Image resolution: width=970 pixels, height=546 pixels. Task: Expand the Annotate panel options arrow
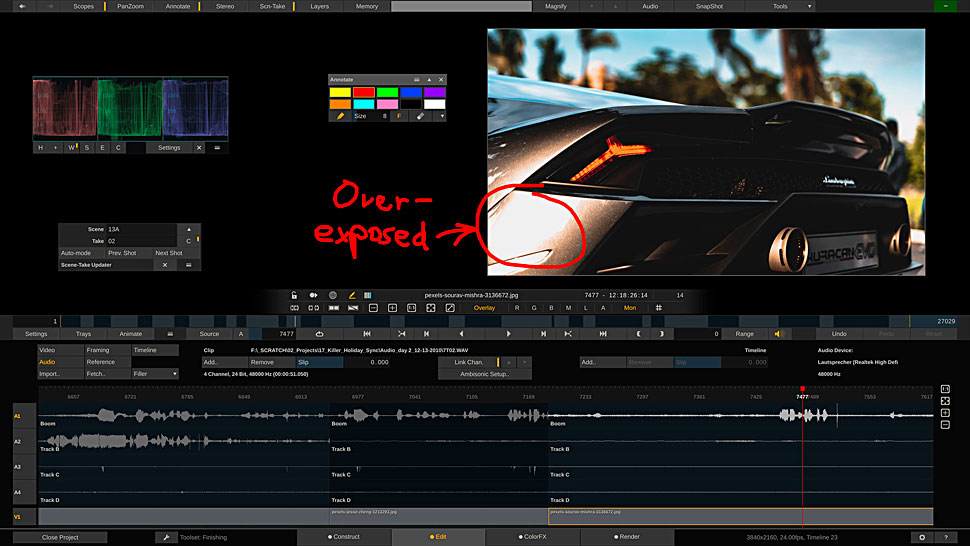(442, 116)
